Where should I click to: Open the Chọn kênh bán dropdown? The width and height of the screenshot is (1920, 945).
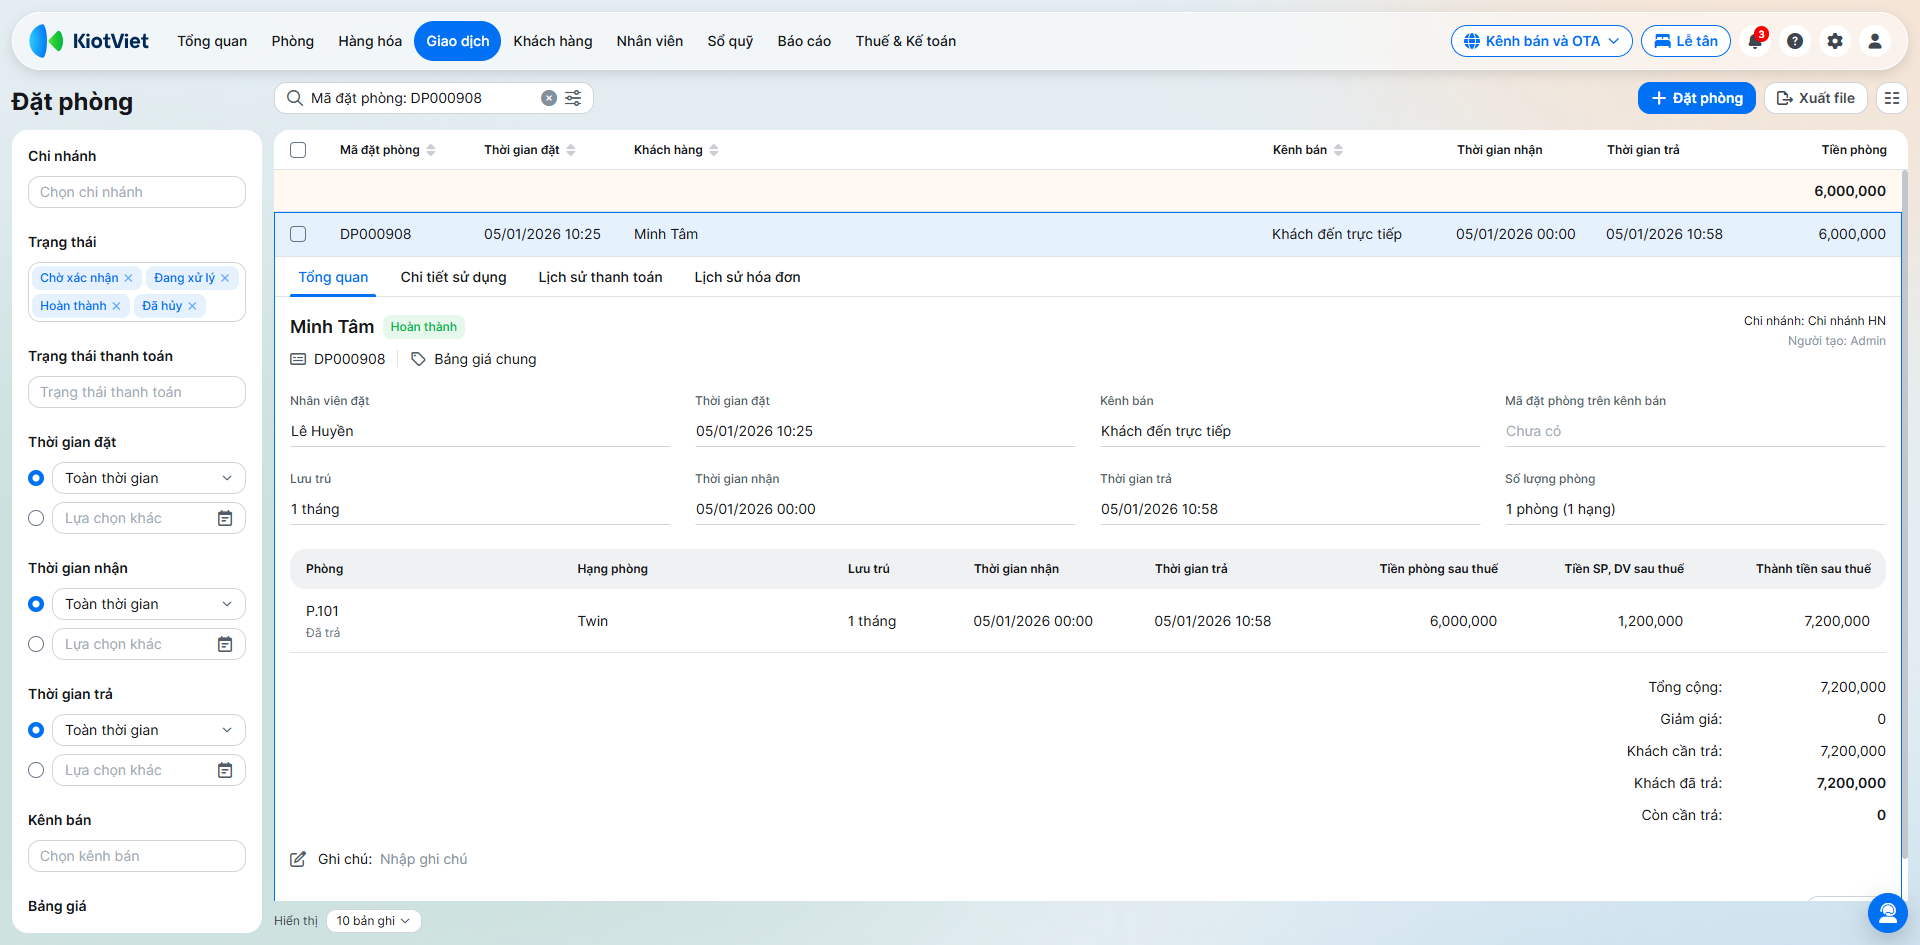(137, 856)
